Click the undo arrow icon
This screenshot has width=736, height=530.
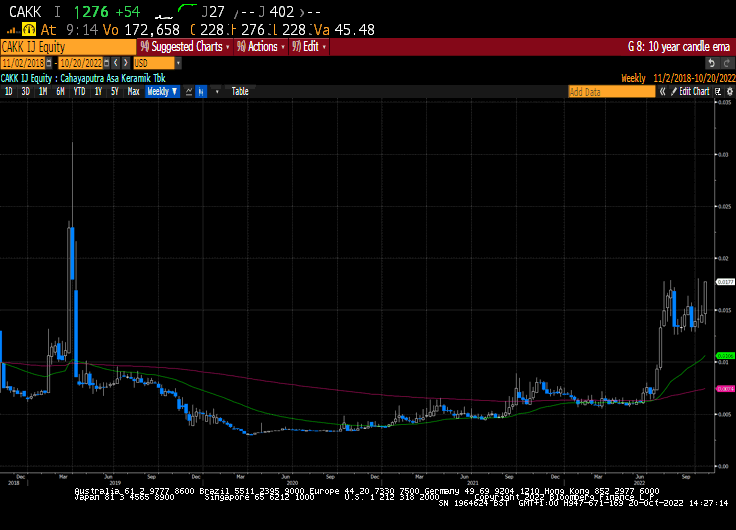(x=712, y=63)
